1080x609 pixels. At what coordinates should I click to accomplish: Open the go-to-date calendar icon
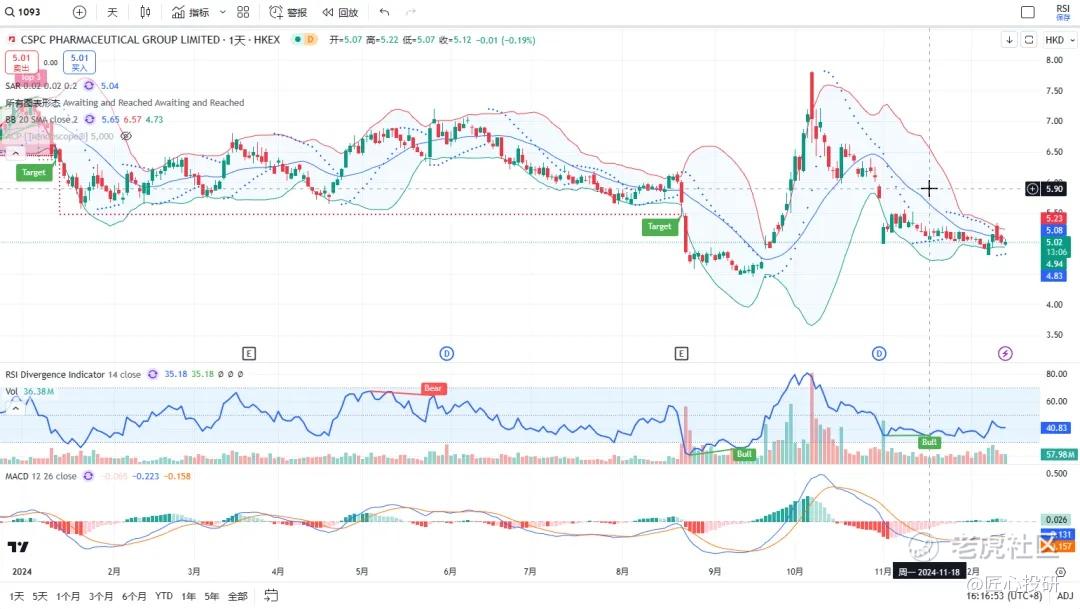tap(271, 596)
